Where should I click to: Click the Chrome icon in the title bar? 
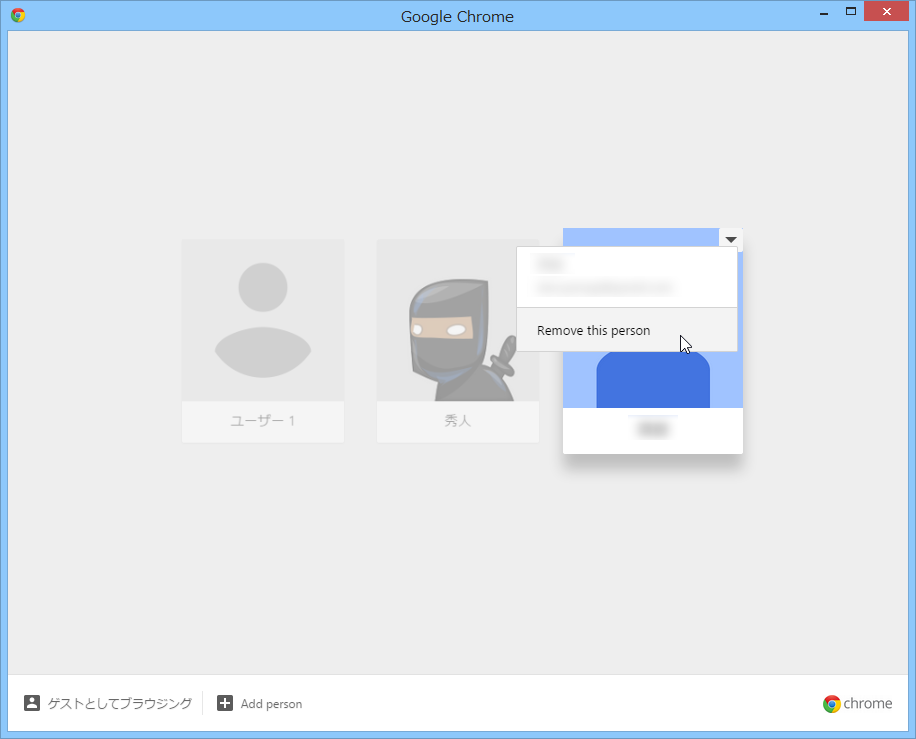pos(16,15)
